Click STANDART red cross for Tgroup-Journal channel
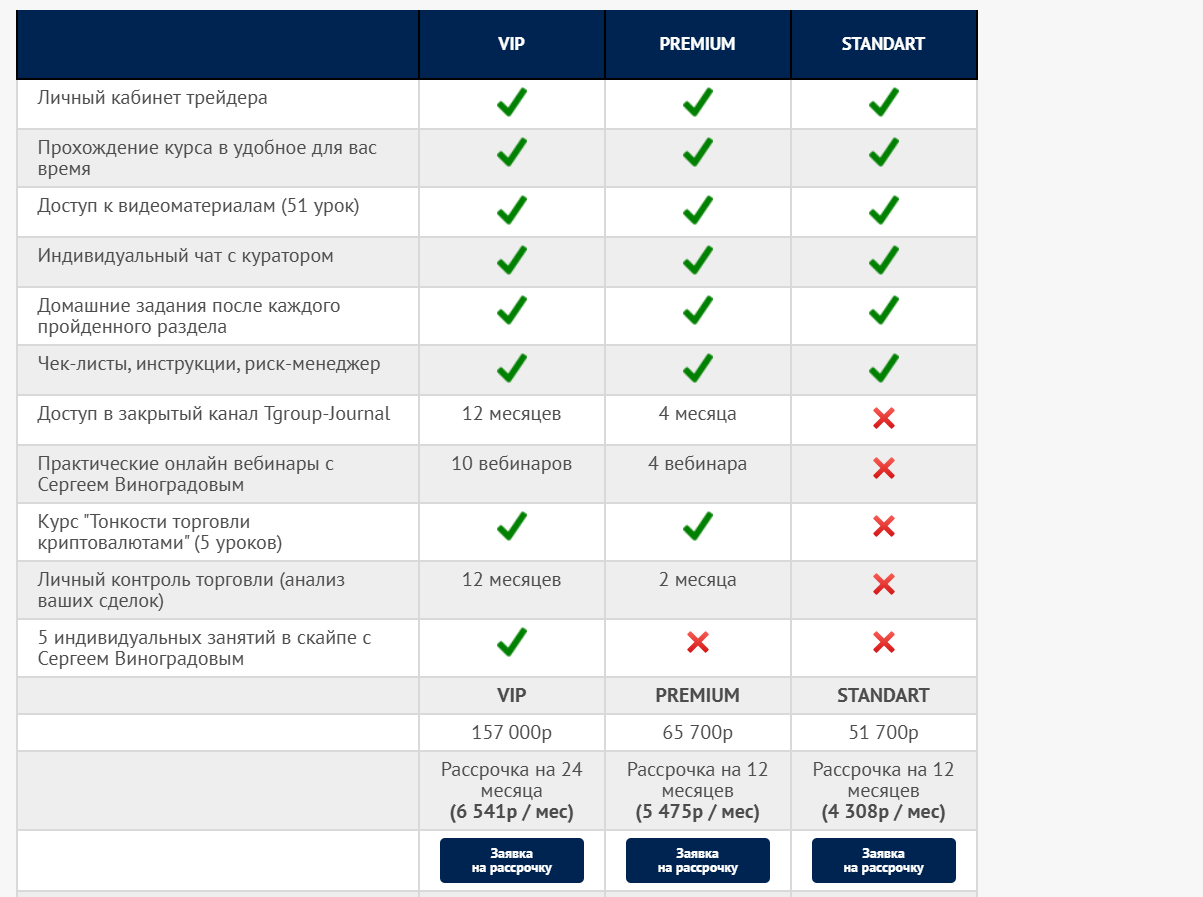Image resolution: width=1203 pixels, height=897 pixels. (884, 418)
